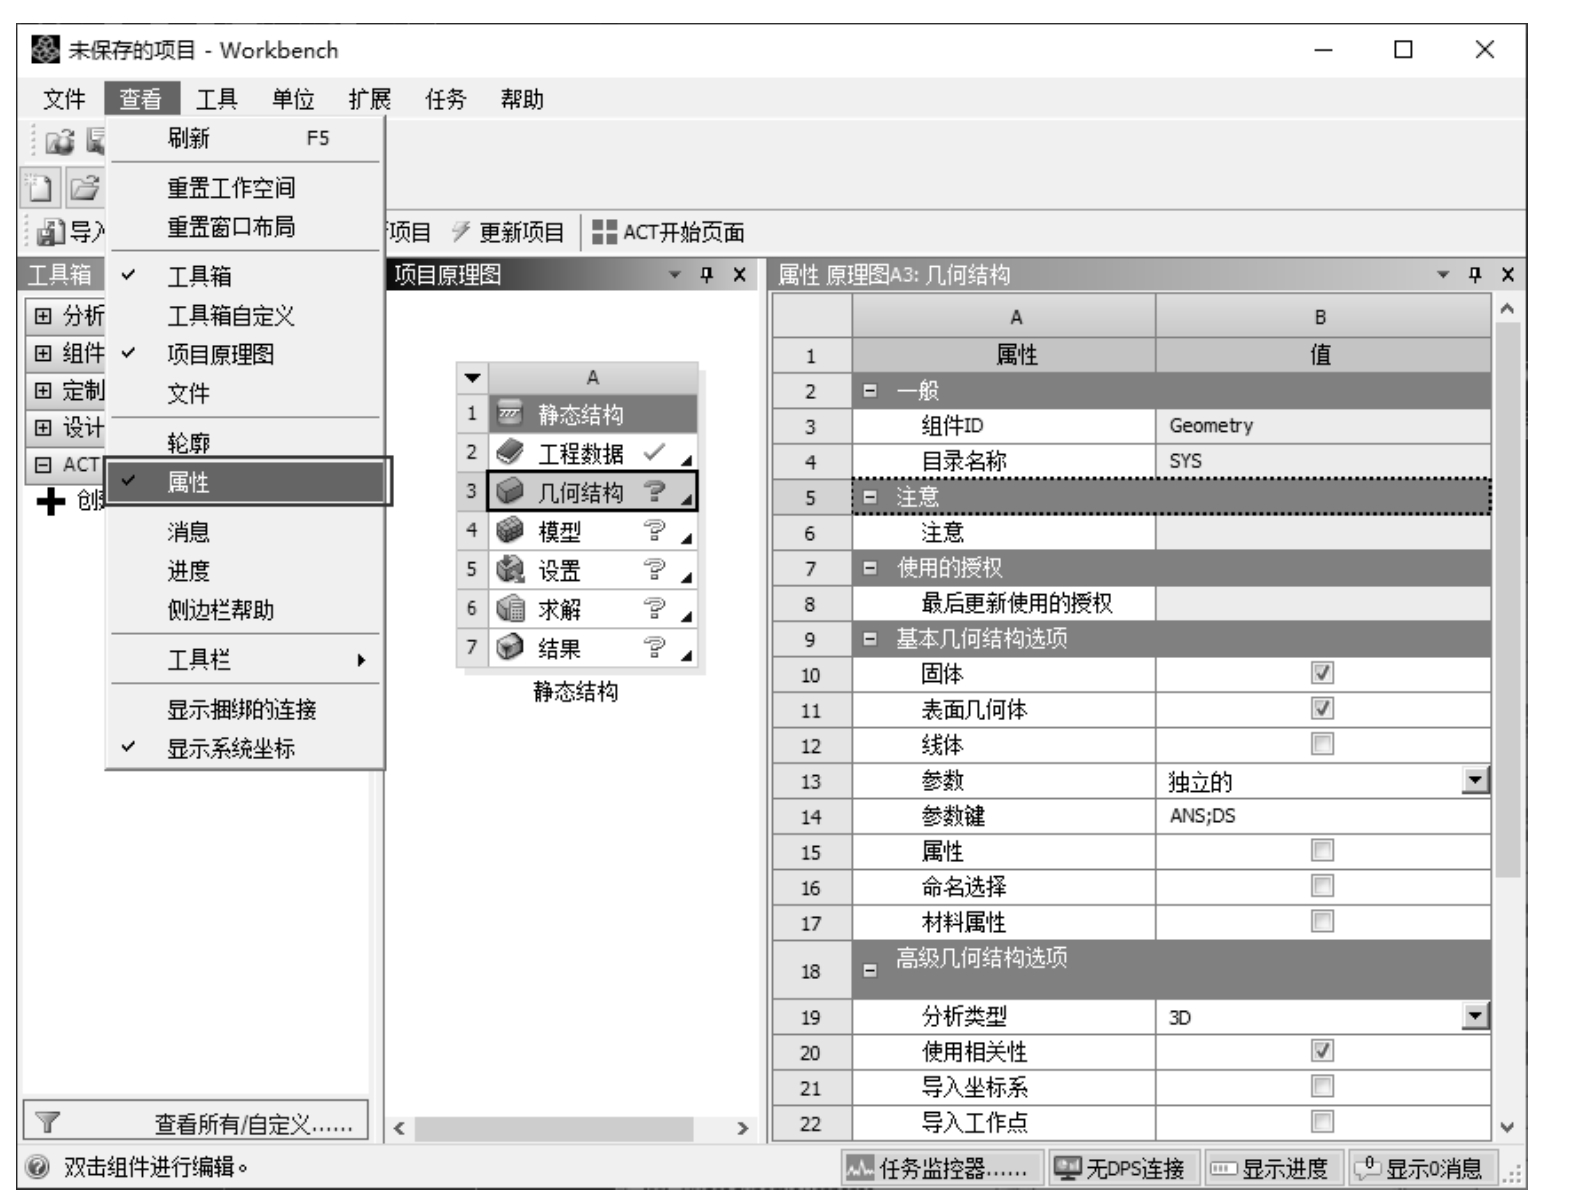Enable the 导入坐标系 checkbox
The width and height of the screenshot is (1570, 1201).
[x=1322, y=1086]
